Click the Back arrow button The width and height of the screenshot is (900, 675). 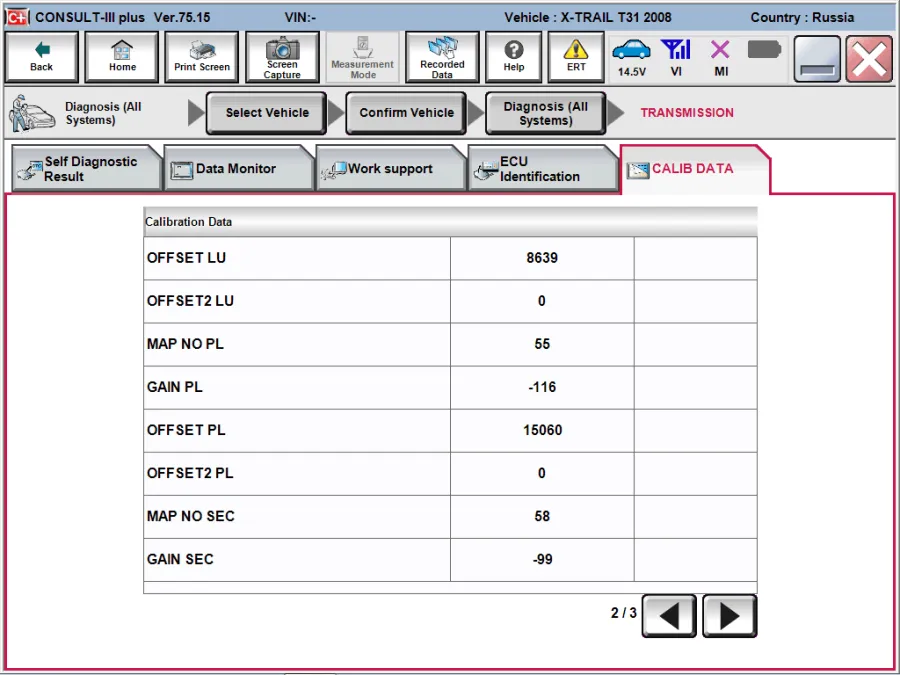(41, 57)
